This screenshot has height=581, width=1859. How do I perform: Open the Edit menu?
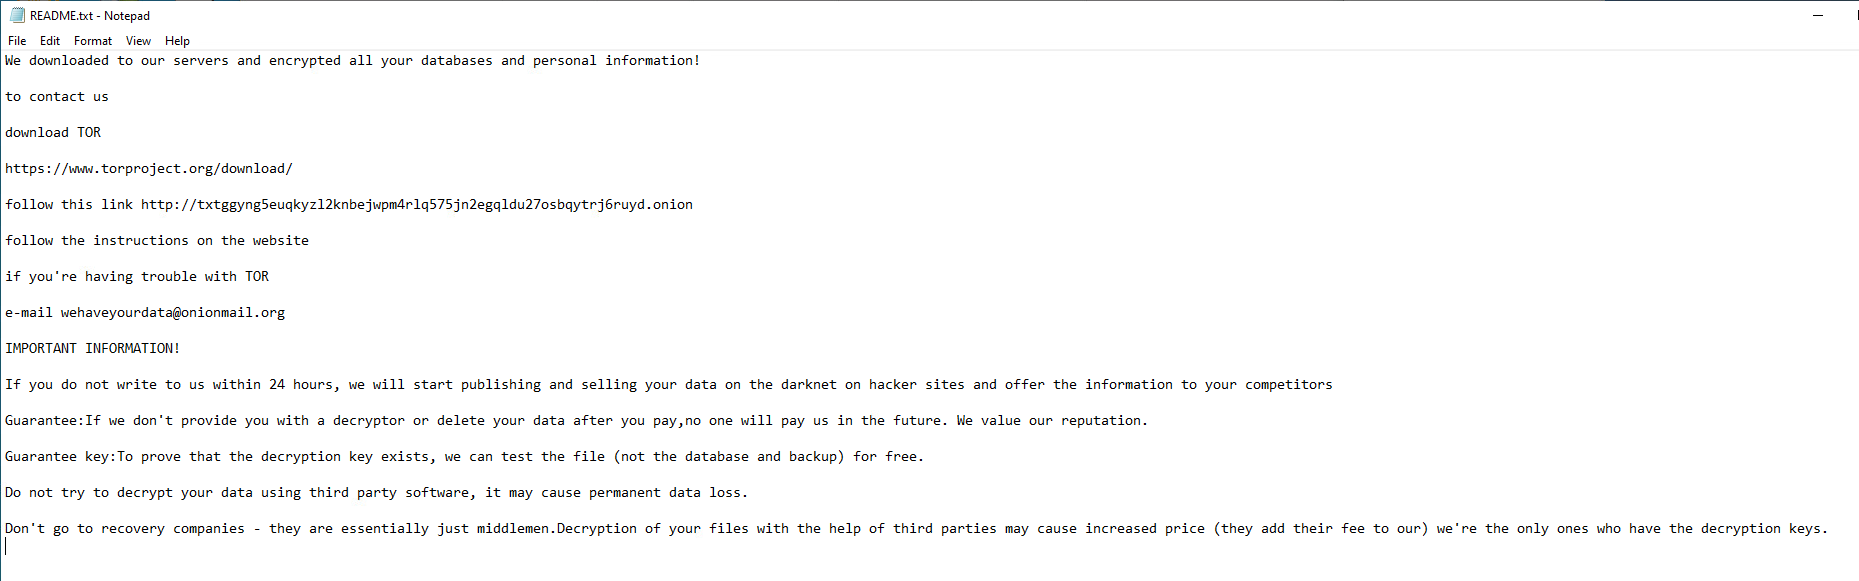click(x=50, y=41)
